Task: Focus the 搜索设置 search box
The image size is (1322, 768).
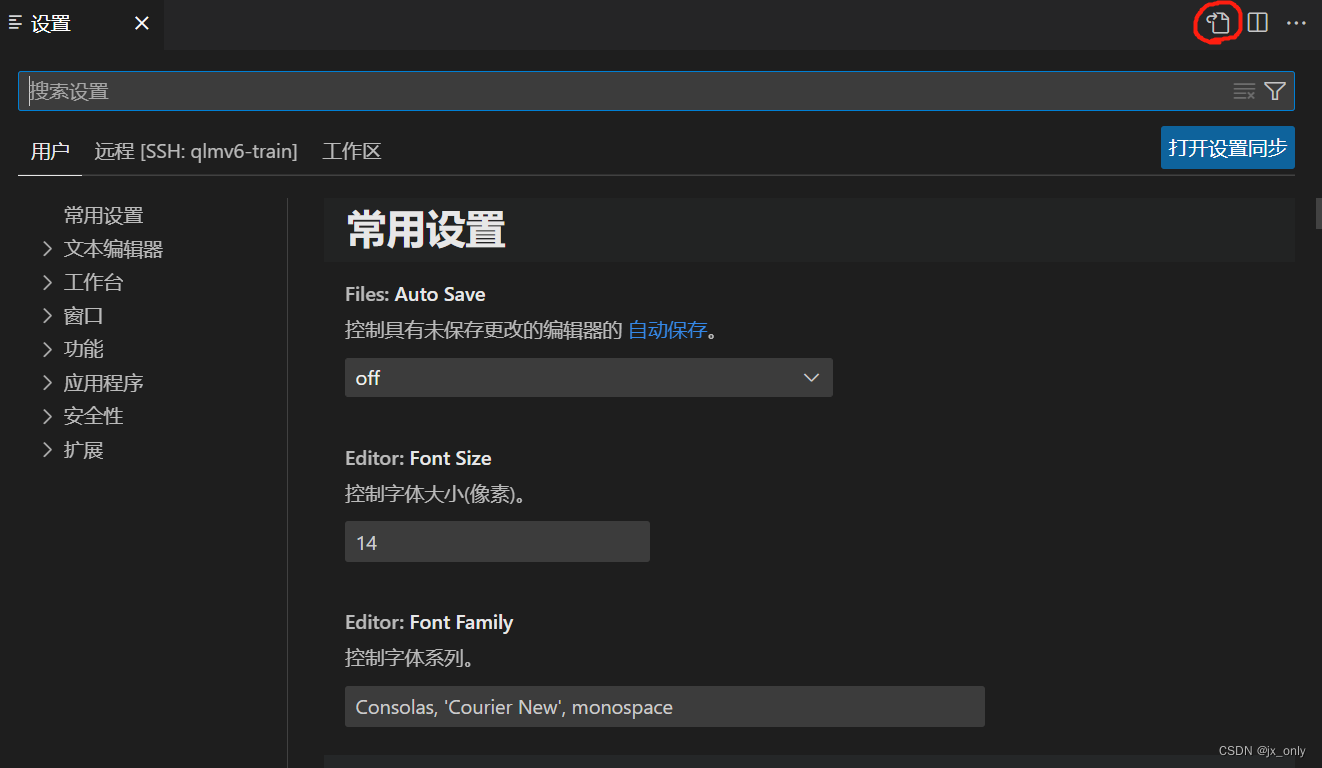Action: pos(656,91)
